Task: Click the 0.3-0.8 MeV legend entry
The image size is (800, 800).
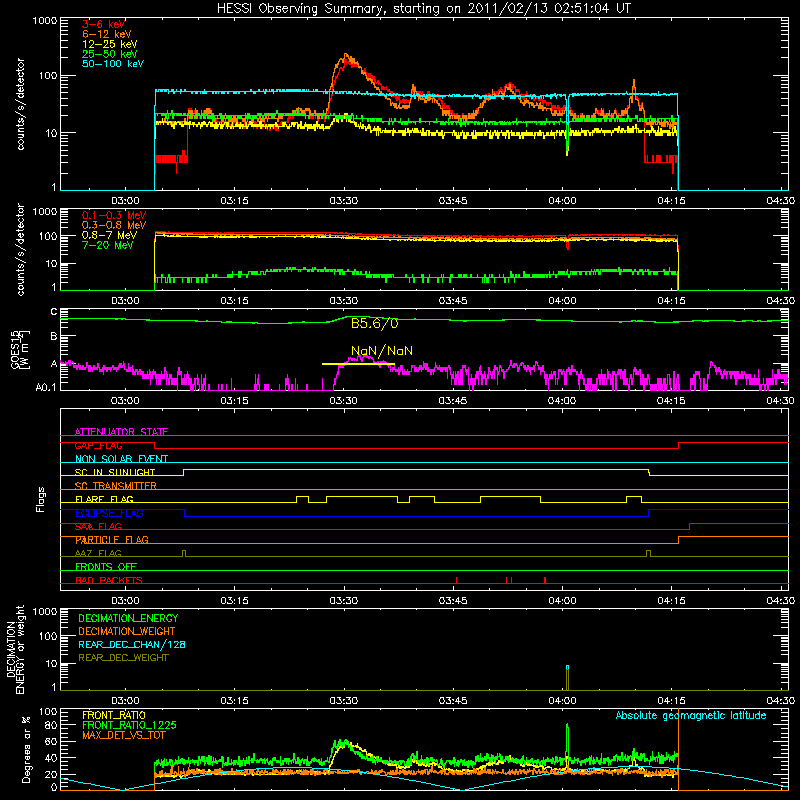Action: point(114,225)
